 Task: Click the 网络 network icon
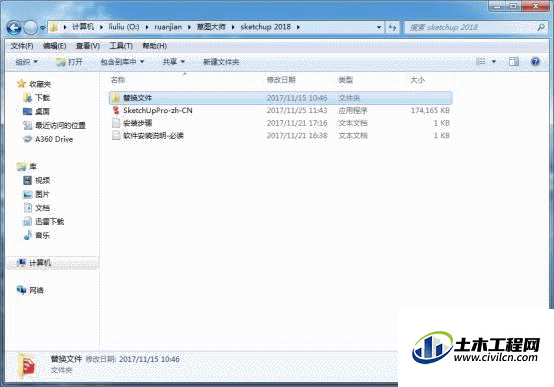click(22, 290)
